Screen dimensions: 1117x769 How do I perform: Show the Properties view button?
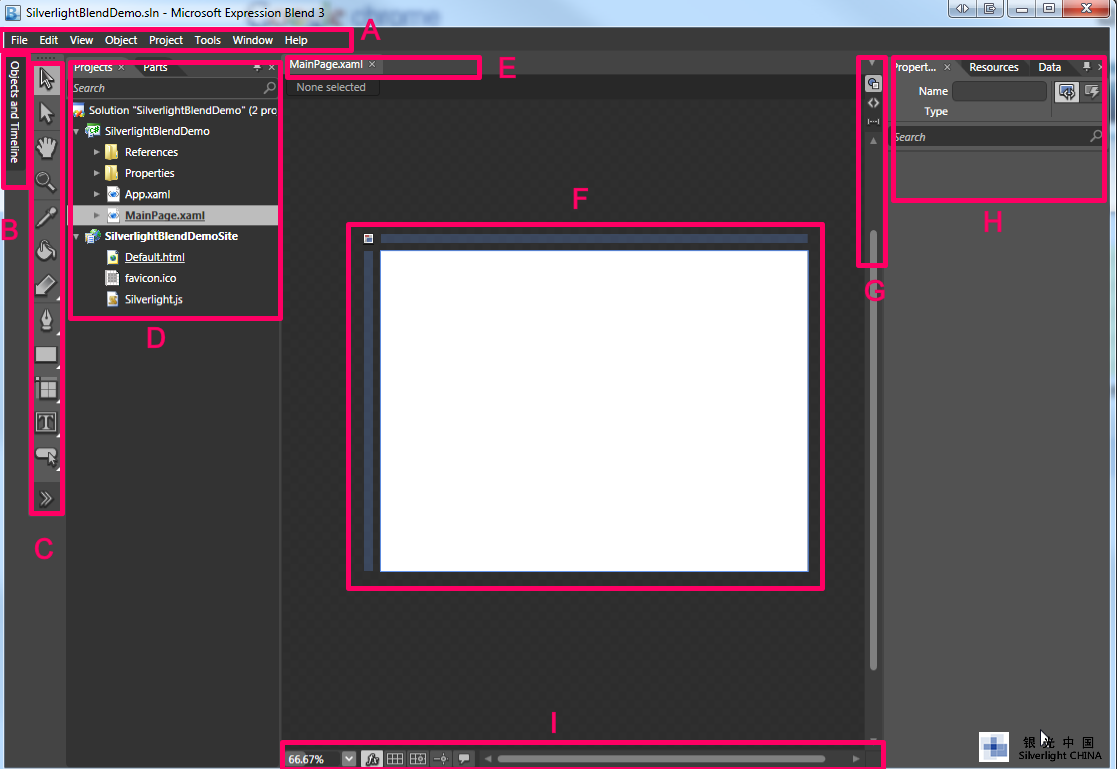(x=1066, y=91)
